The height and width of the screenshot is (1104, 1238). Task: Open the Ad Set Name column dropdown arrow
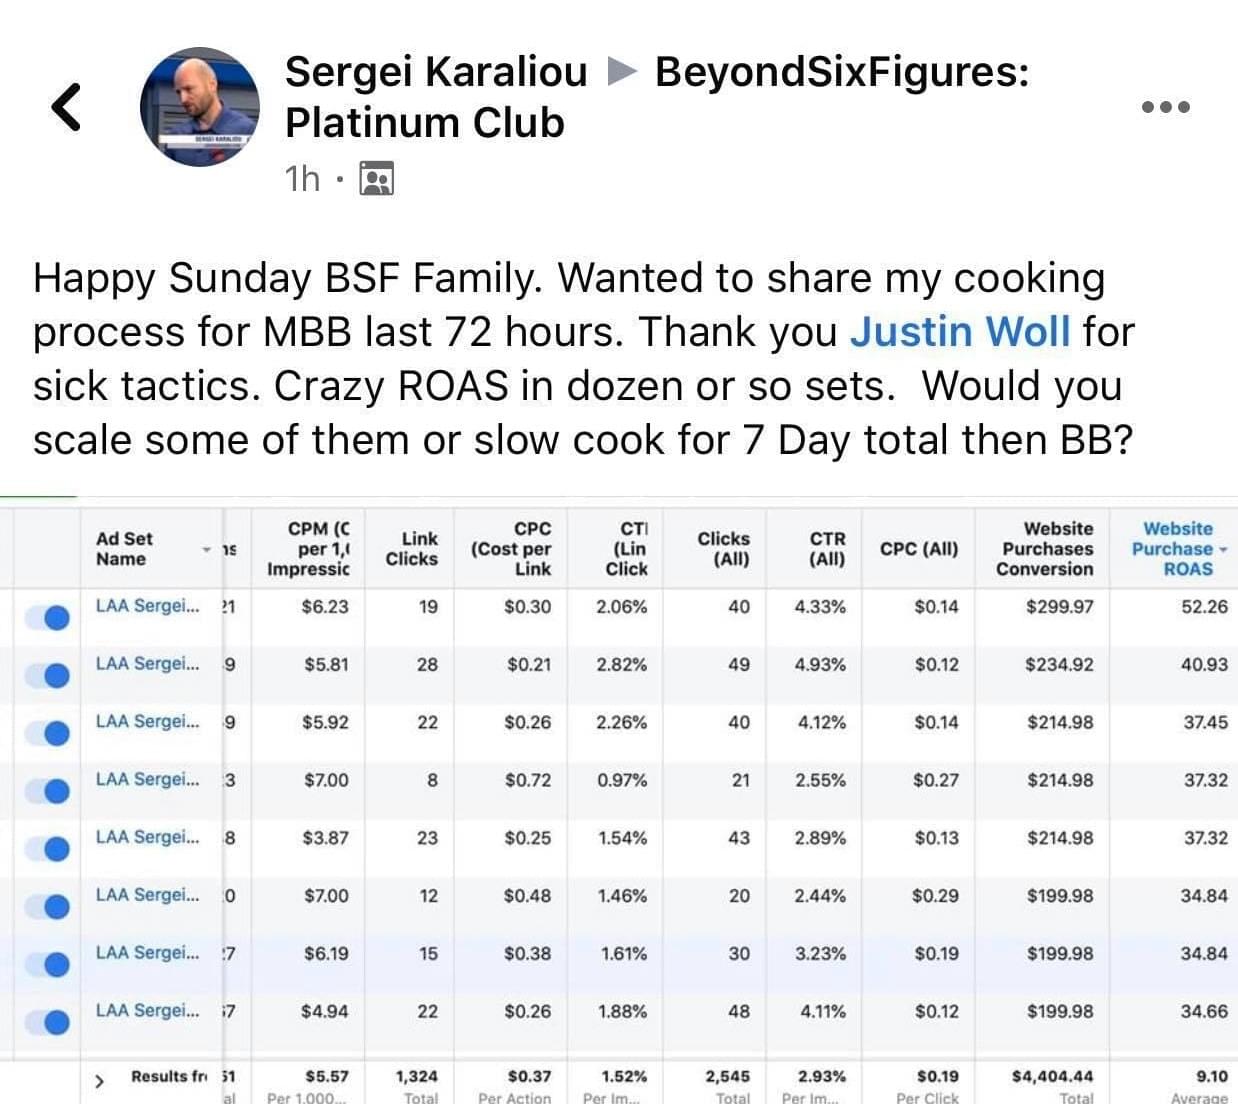pyautogui.click(x=206, y=550)
